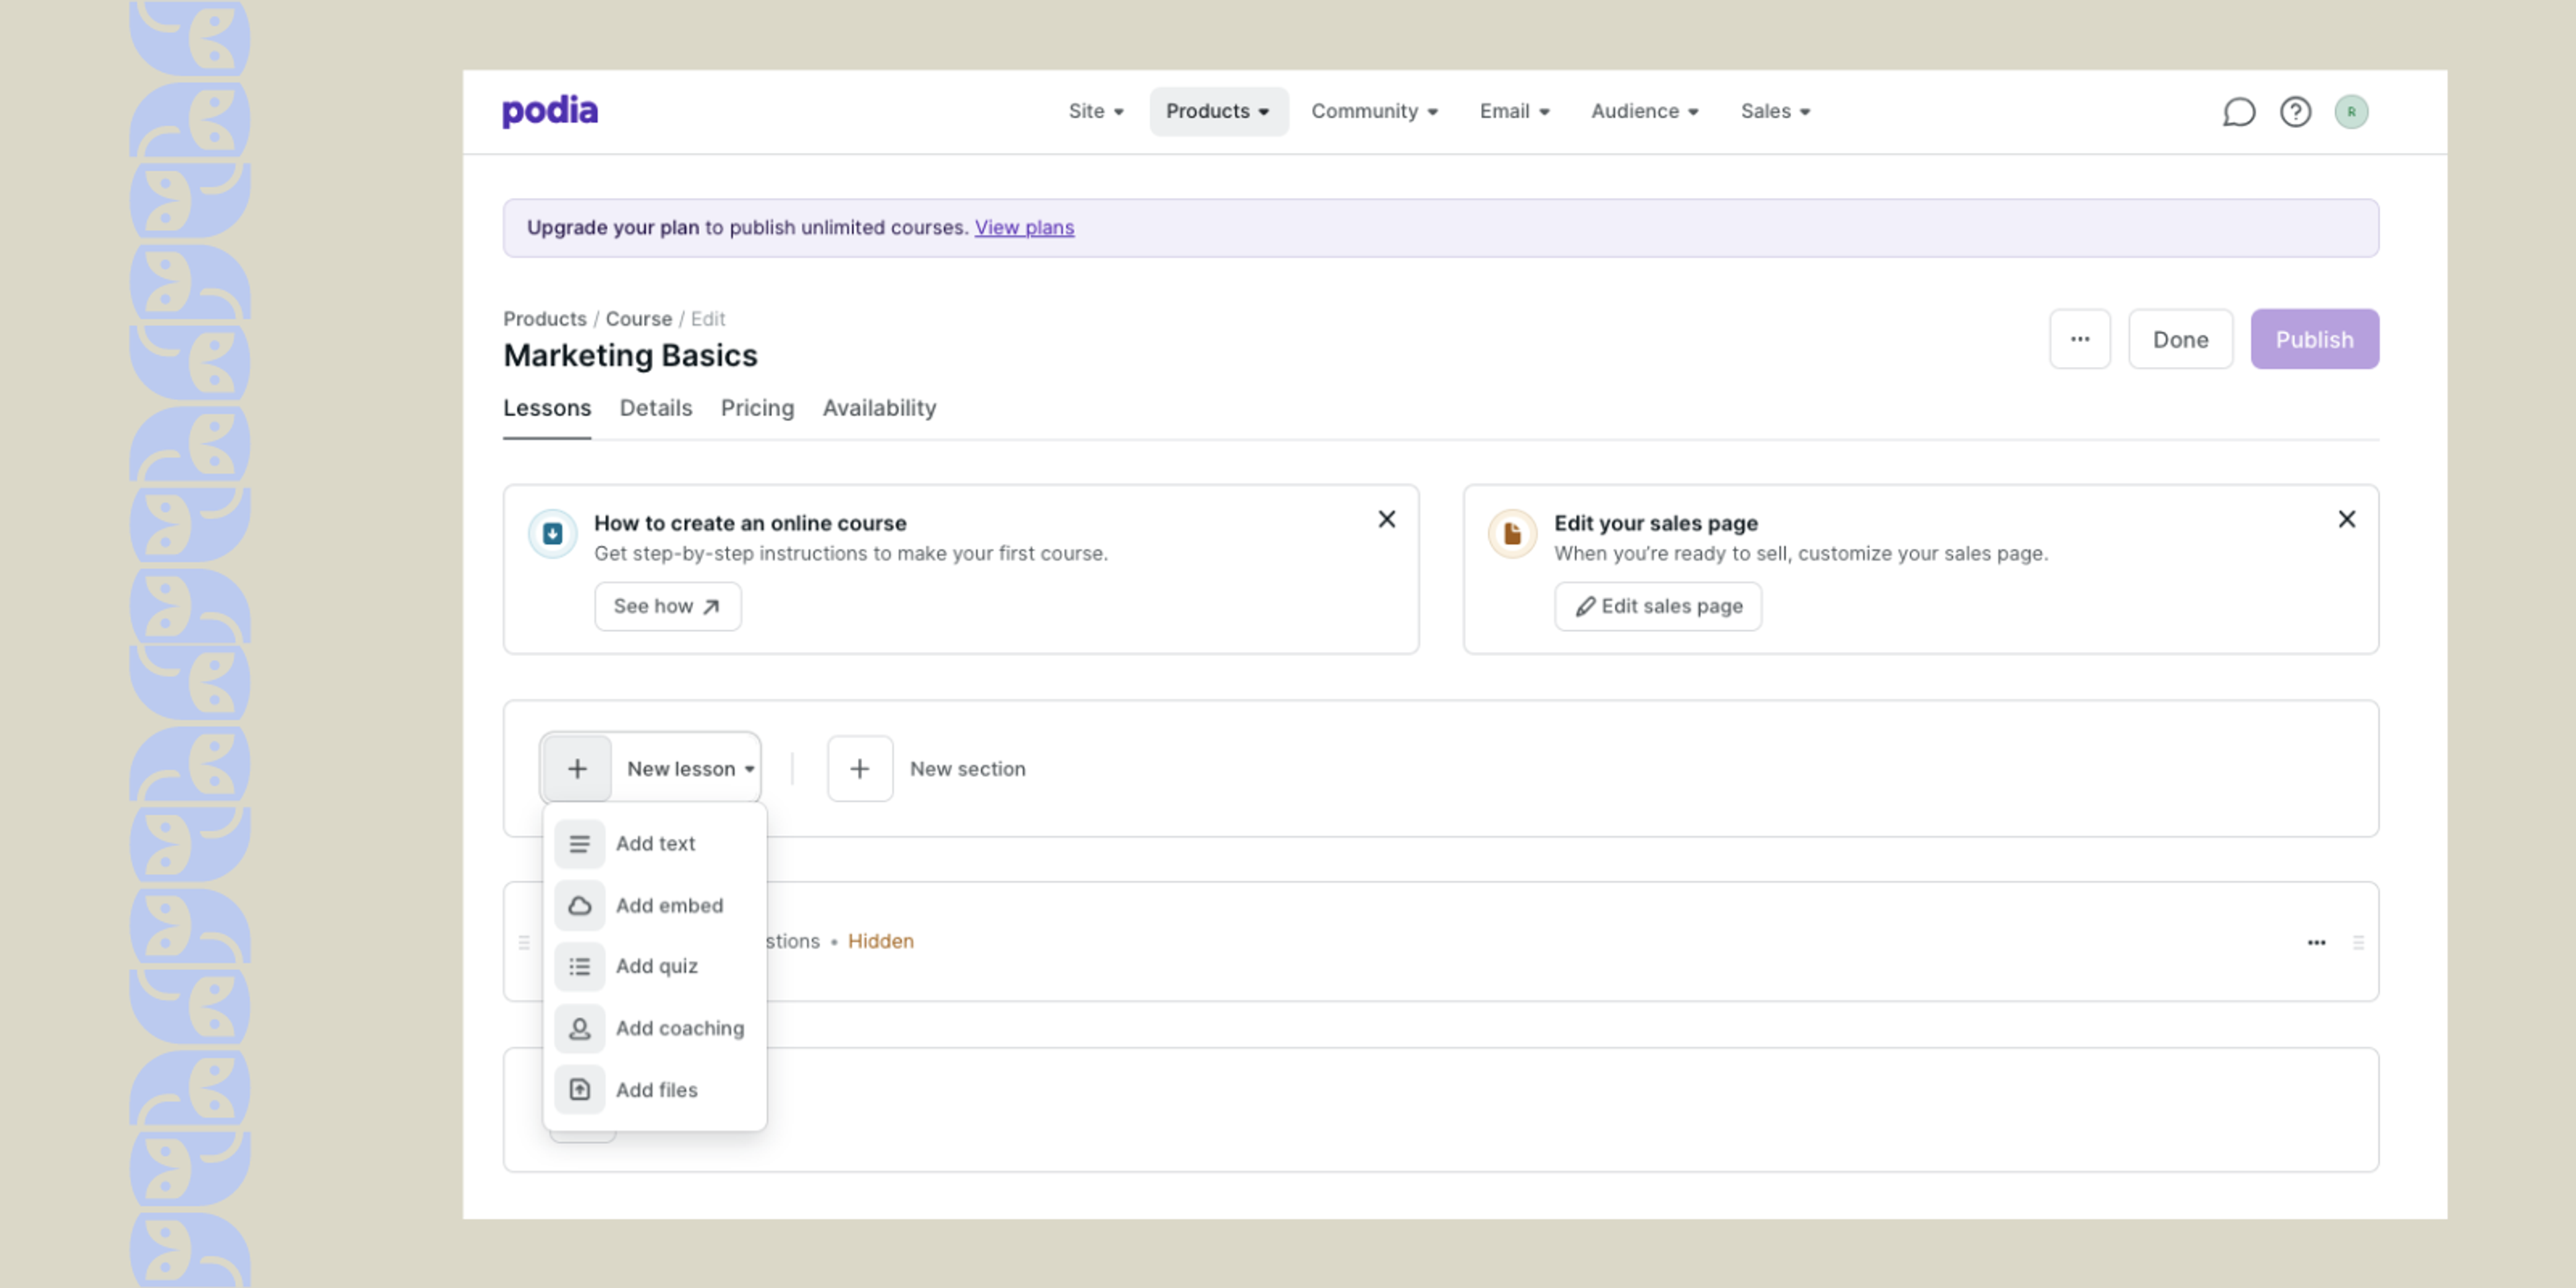The height and width of the screenshot is (1288, 2576).
Task: Dismiss the Edit your sales page card
Action: (x=2346, y=520)
